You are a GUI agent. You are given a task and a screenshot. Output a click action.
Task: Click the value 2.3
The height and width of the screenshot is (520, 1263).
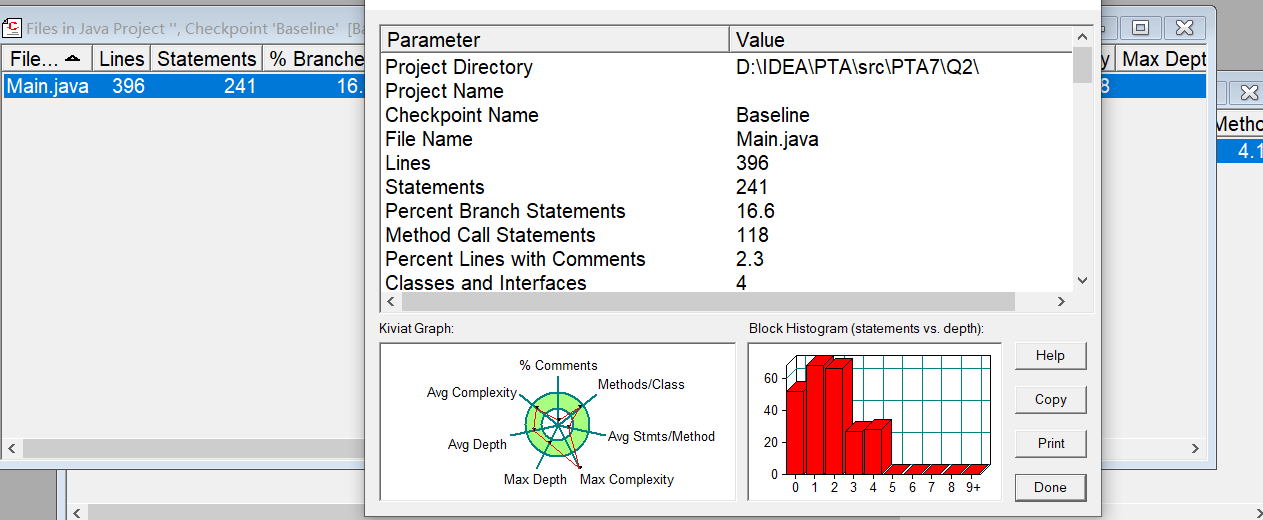point(750,259)
